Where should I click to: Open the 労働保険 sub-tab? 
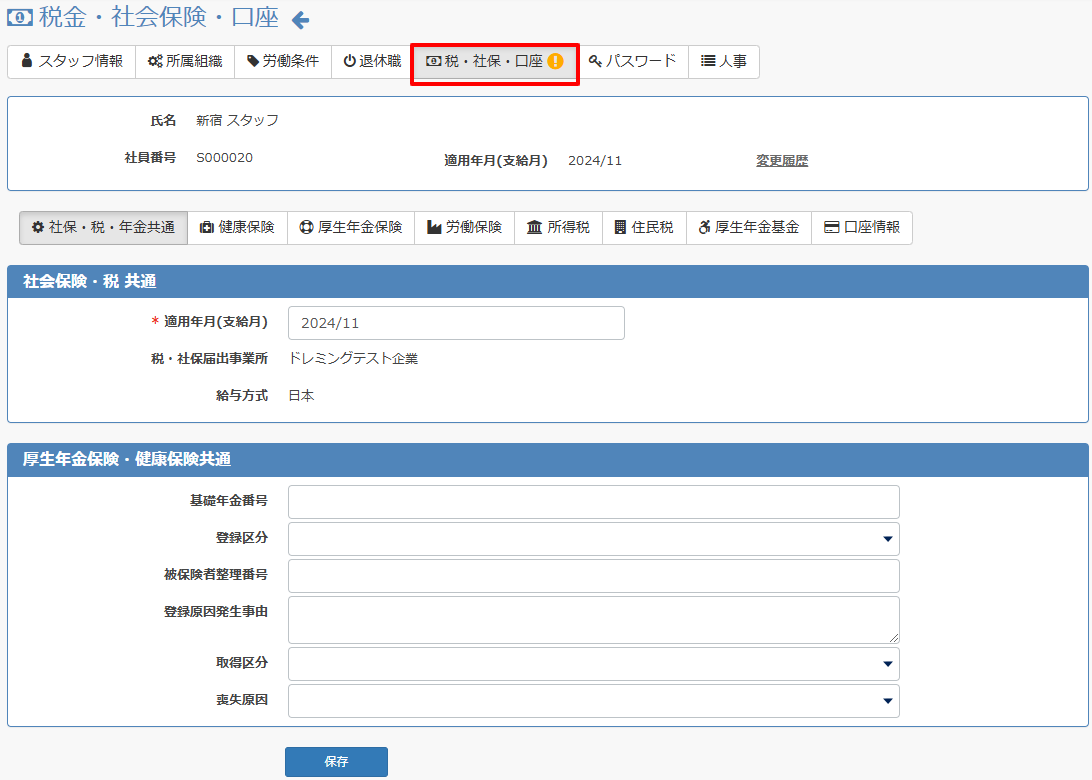(464, 227)
